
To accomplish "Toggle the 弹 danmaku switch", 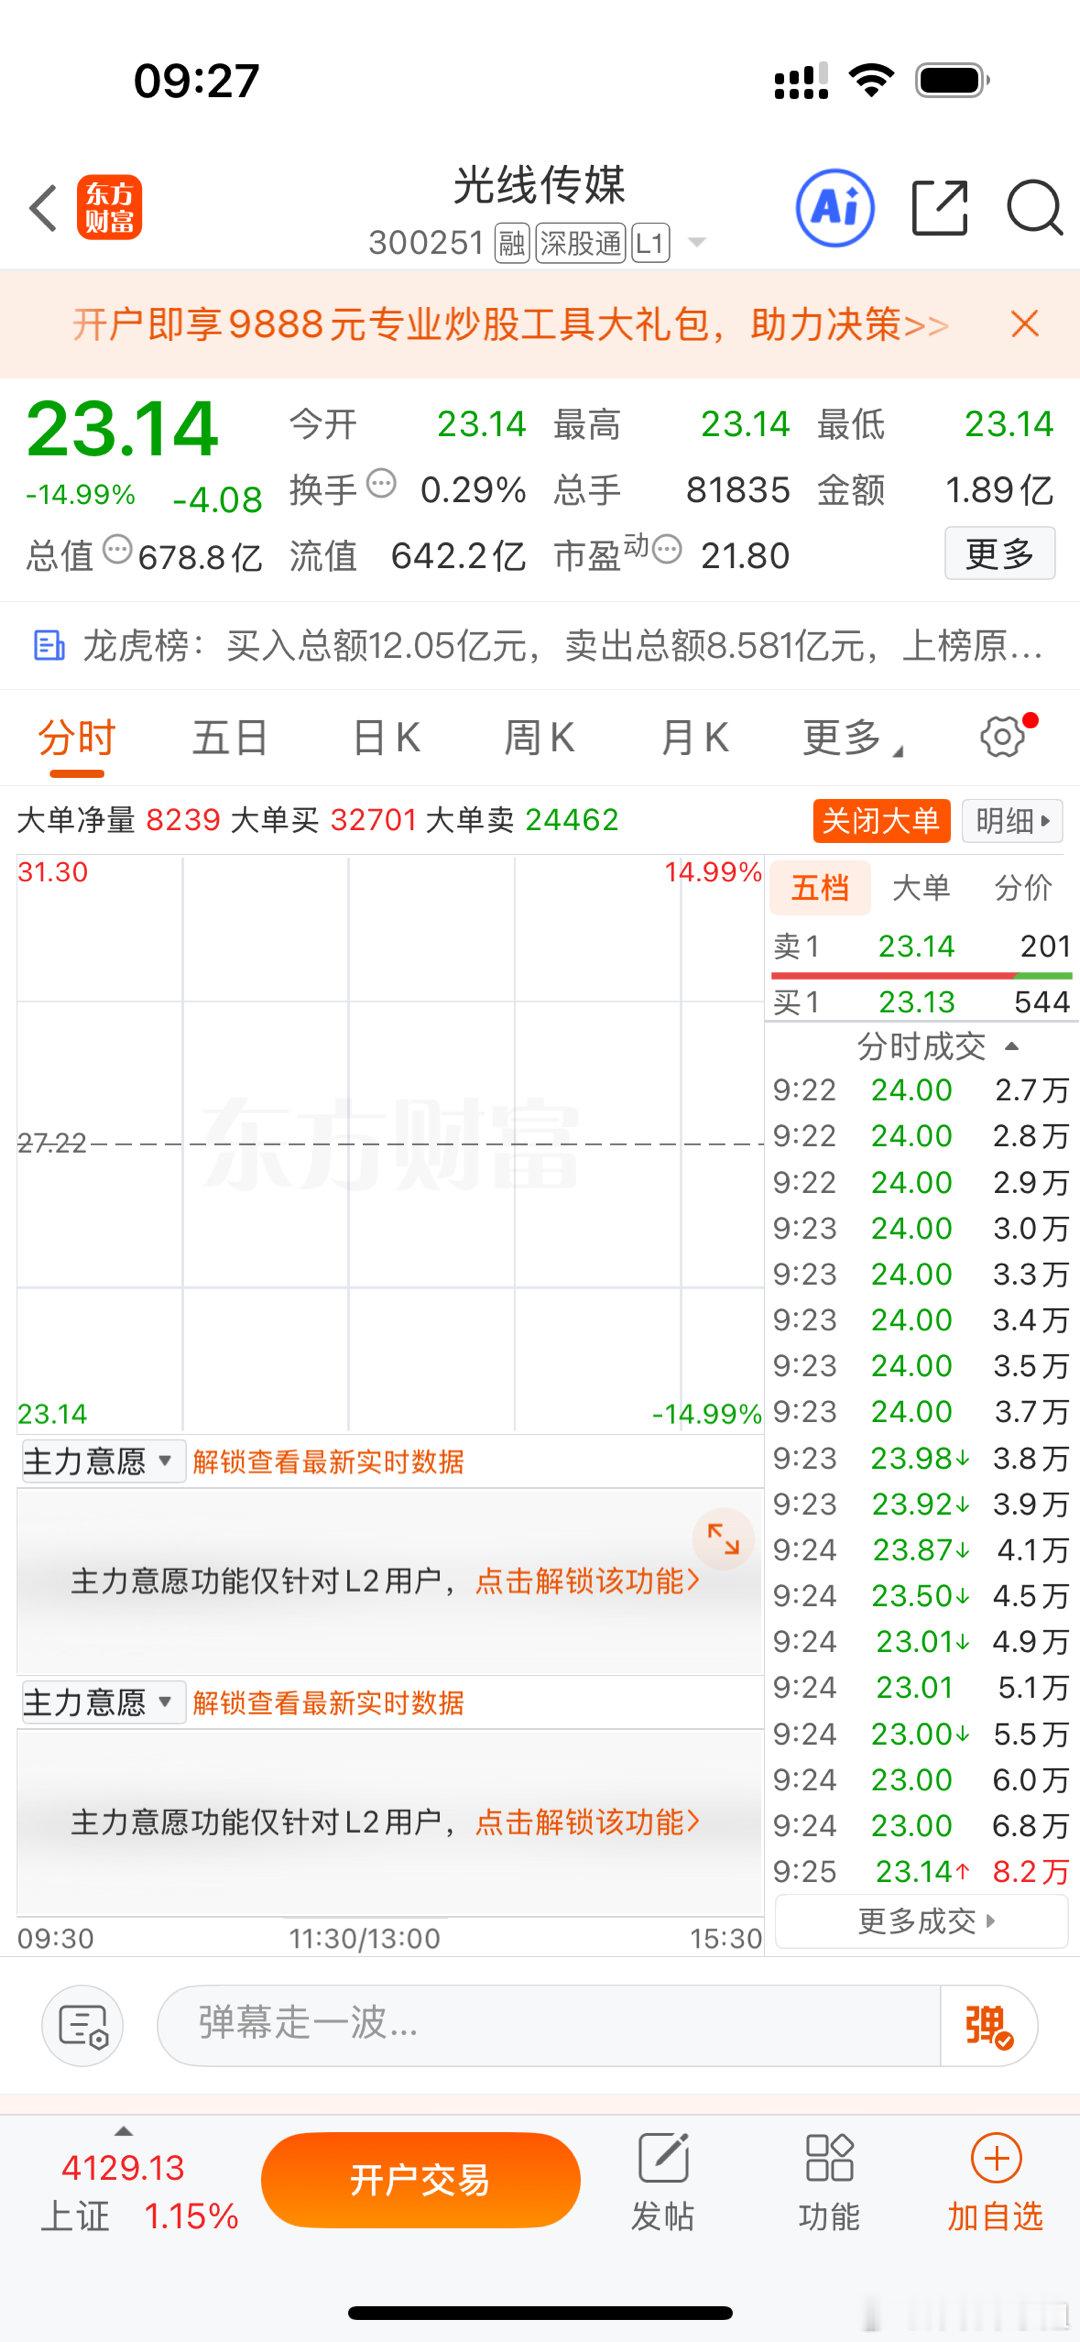I will click(988, 2027).
